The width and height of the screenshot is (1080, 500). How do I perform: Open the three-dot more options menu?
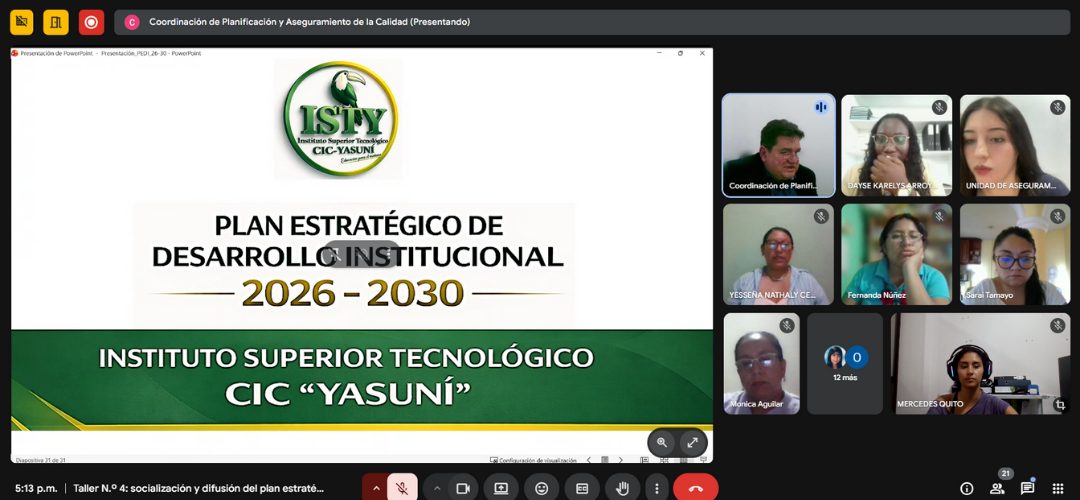(x=656, y=488)
